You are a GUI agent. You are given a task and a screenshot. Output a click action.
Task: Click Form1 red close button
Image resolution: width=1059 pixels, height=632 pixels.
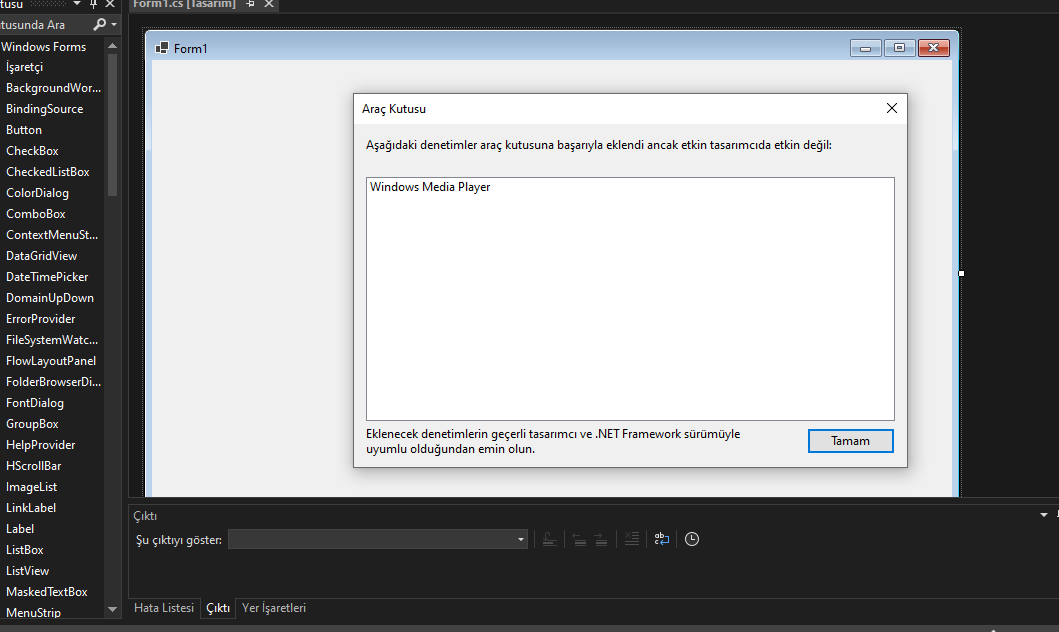click(933, 48)
